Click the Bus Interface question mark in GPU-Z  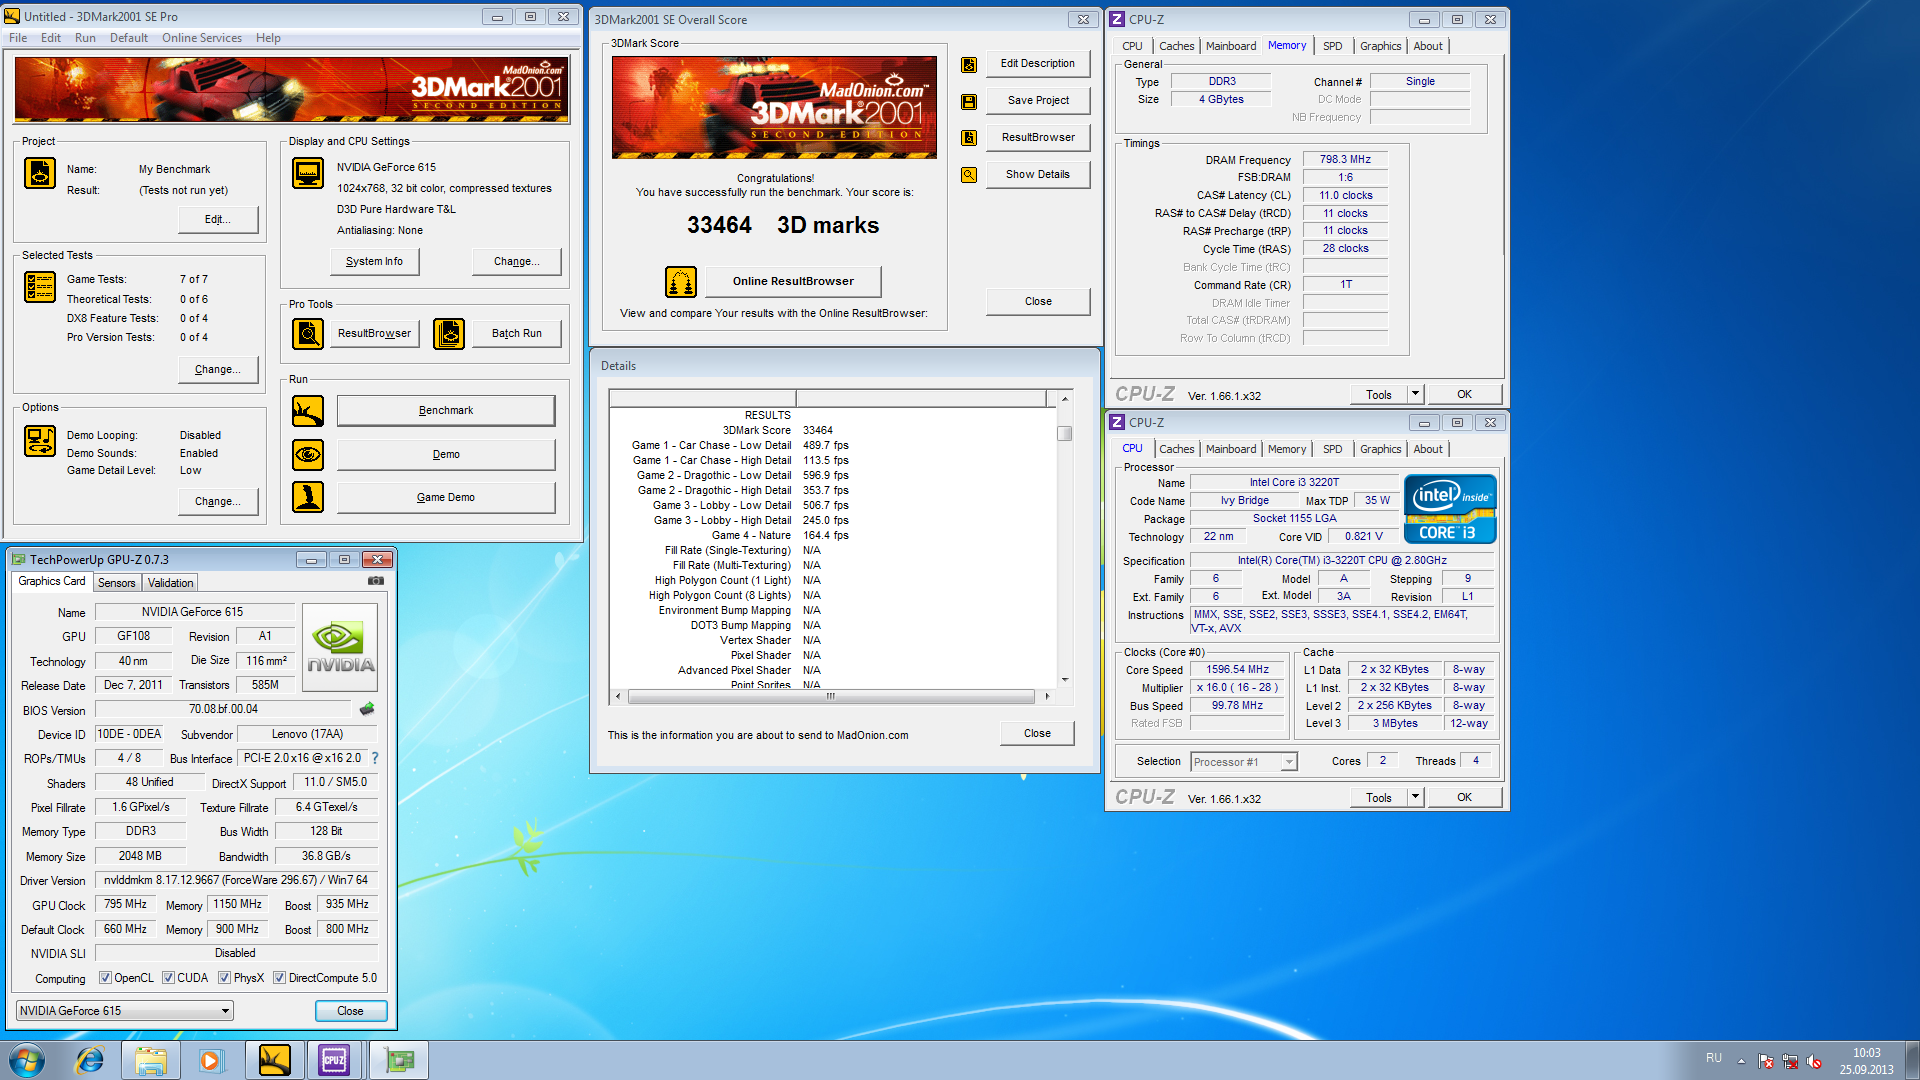(375, 758)
